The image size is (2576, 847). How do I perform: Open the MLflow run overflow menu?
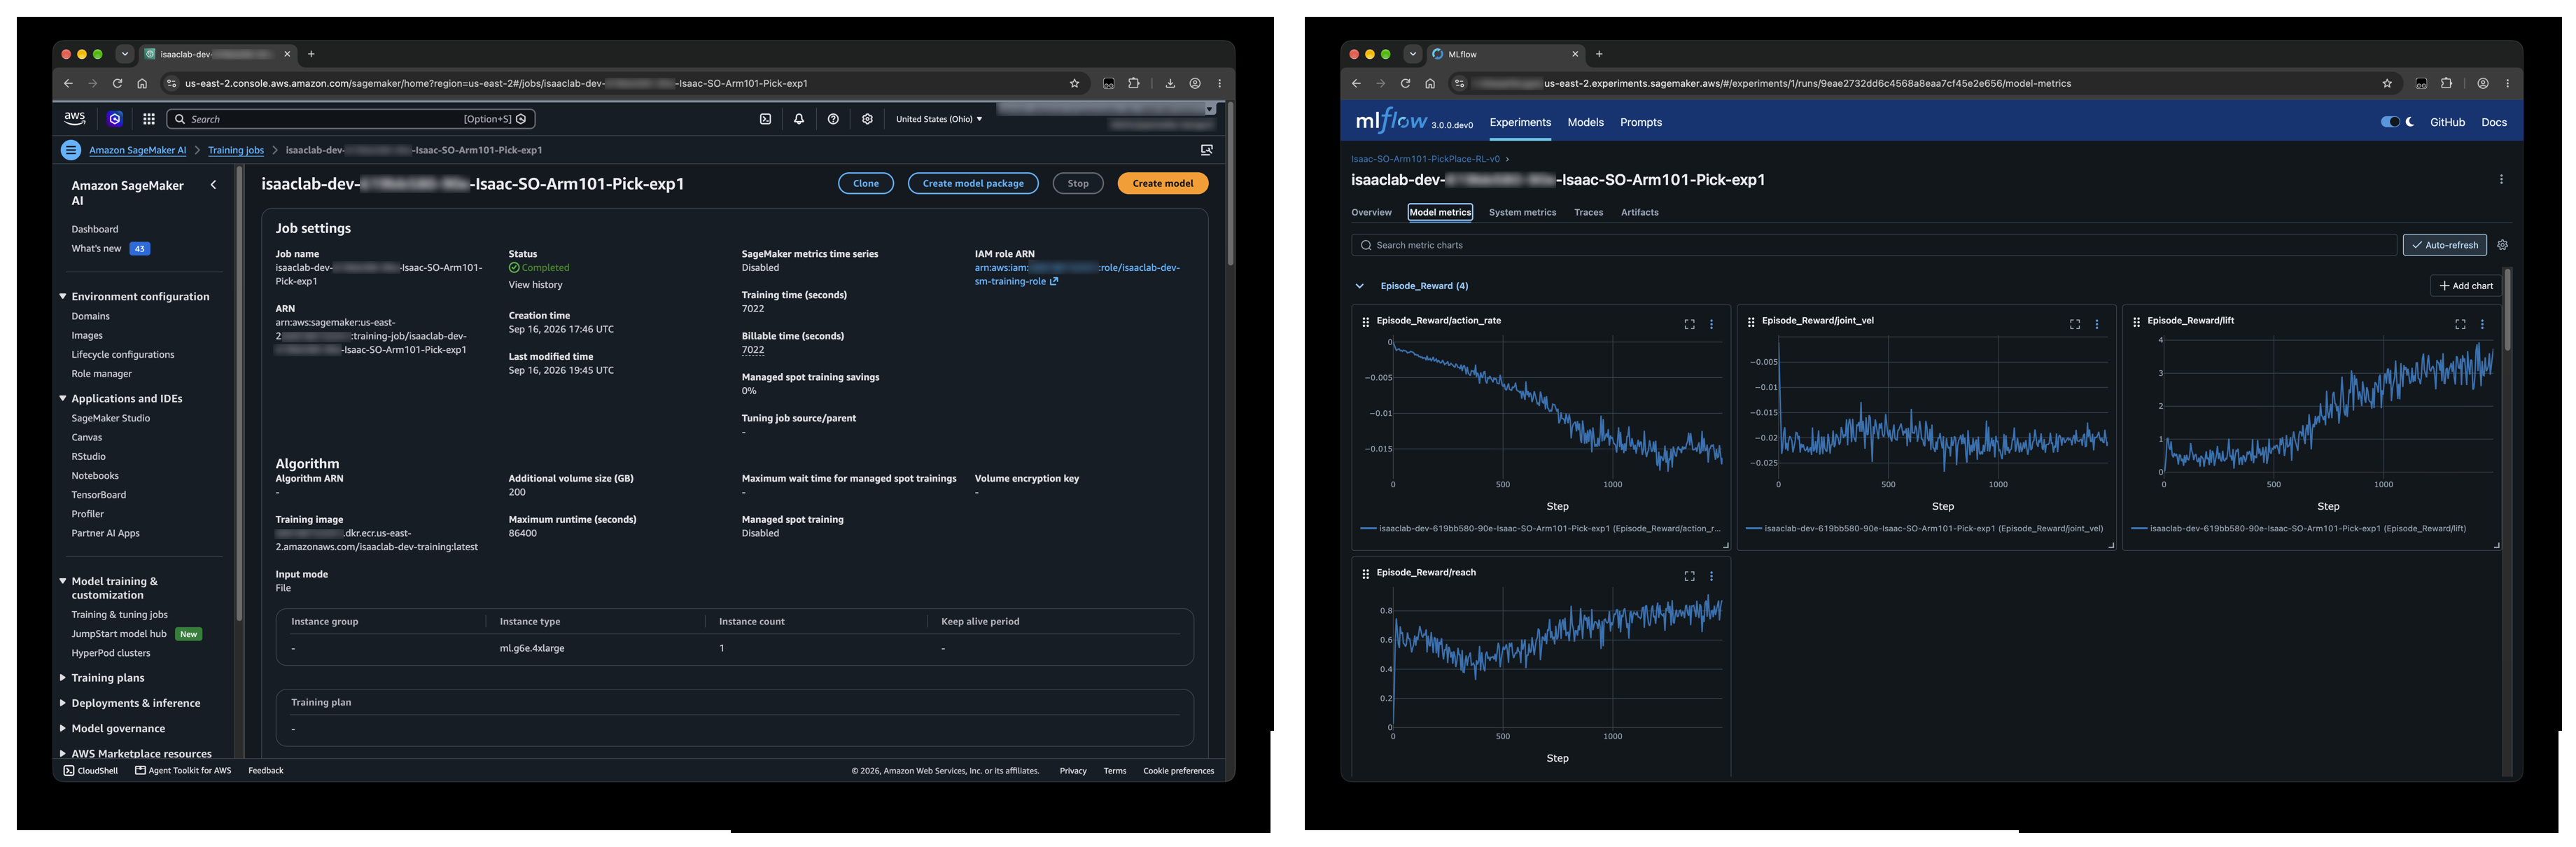(x=2501, y=180)
